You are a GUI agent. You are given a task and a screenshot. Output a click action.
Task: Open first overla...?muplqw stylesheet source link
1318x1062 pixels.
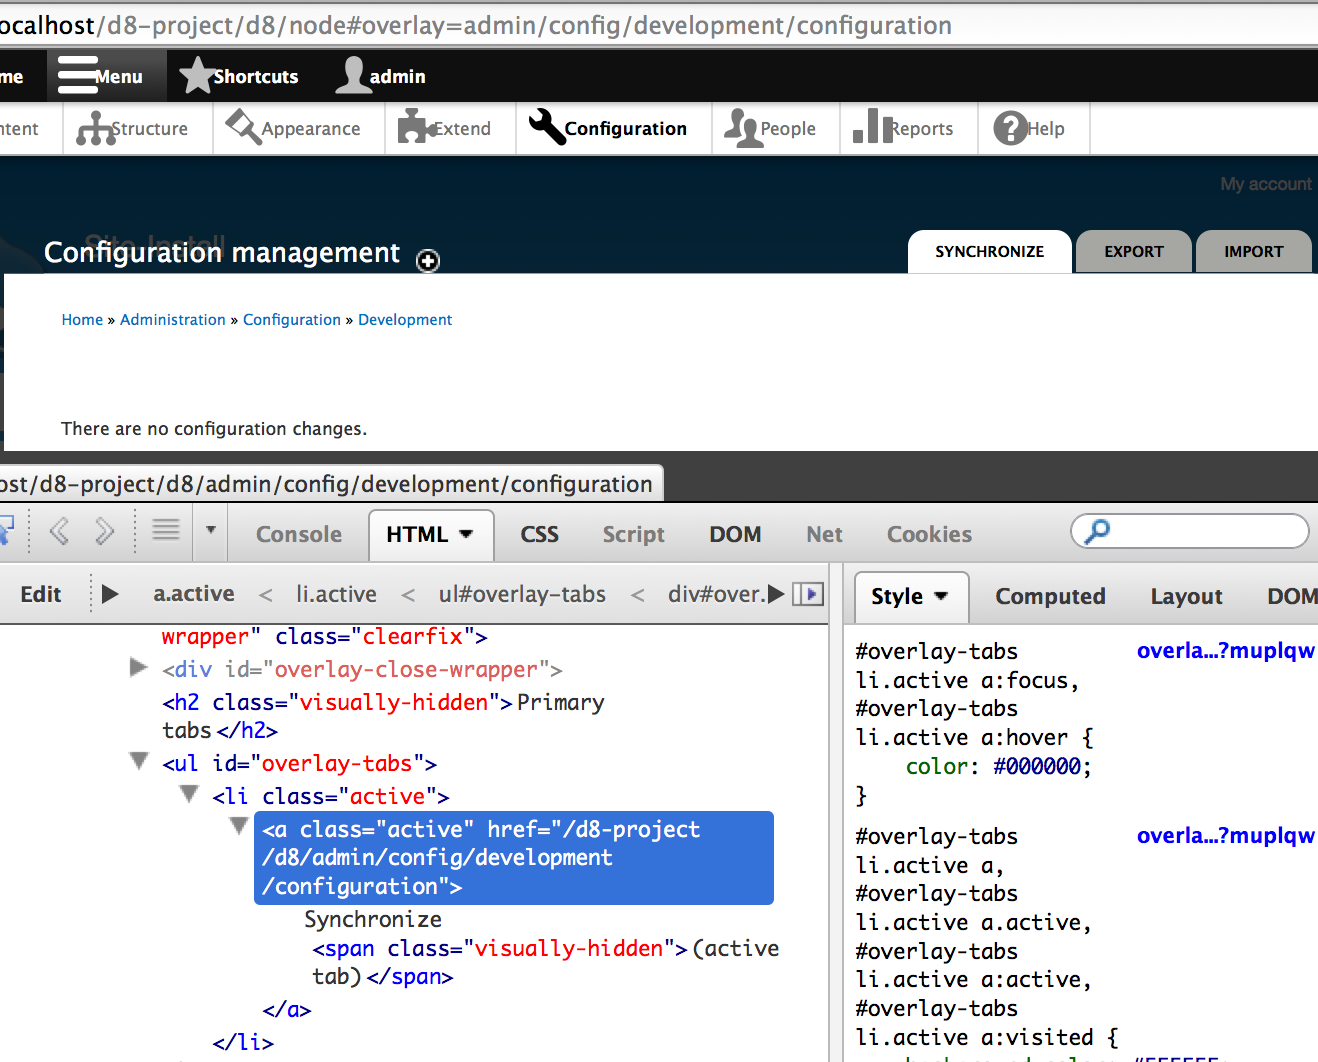click(1225, 651)
